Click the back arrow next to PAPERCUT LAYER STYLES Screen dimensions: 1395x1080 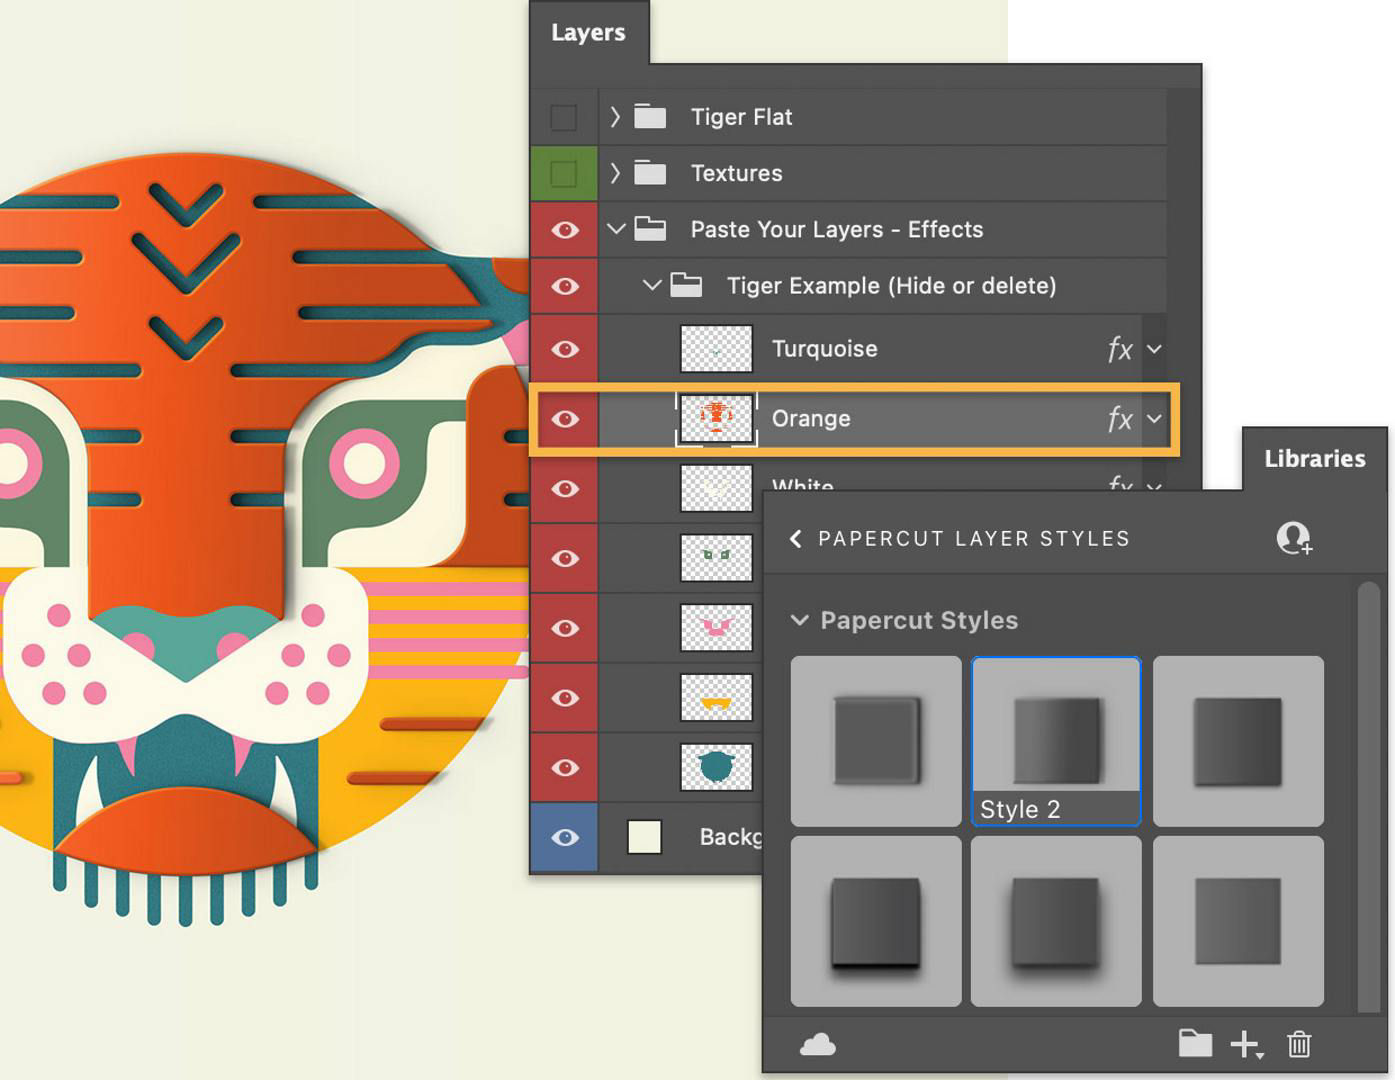point(795,539)
